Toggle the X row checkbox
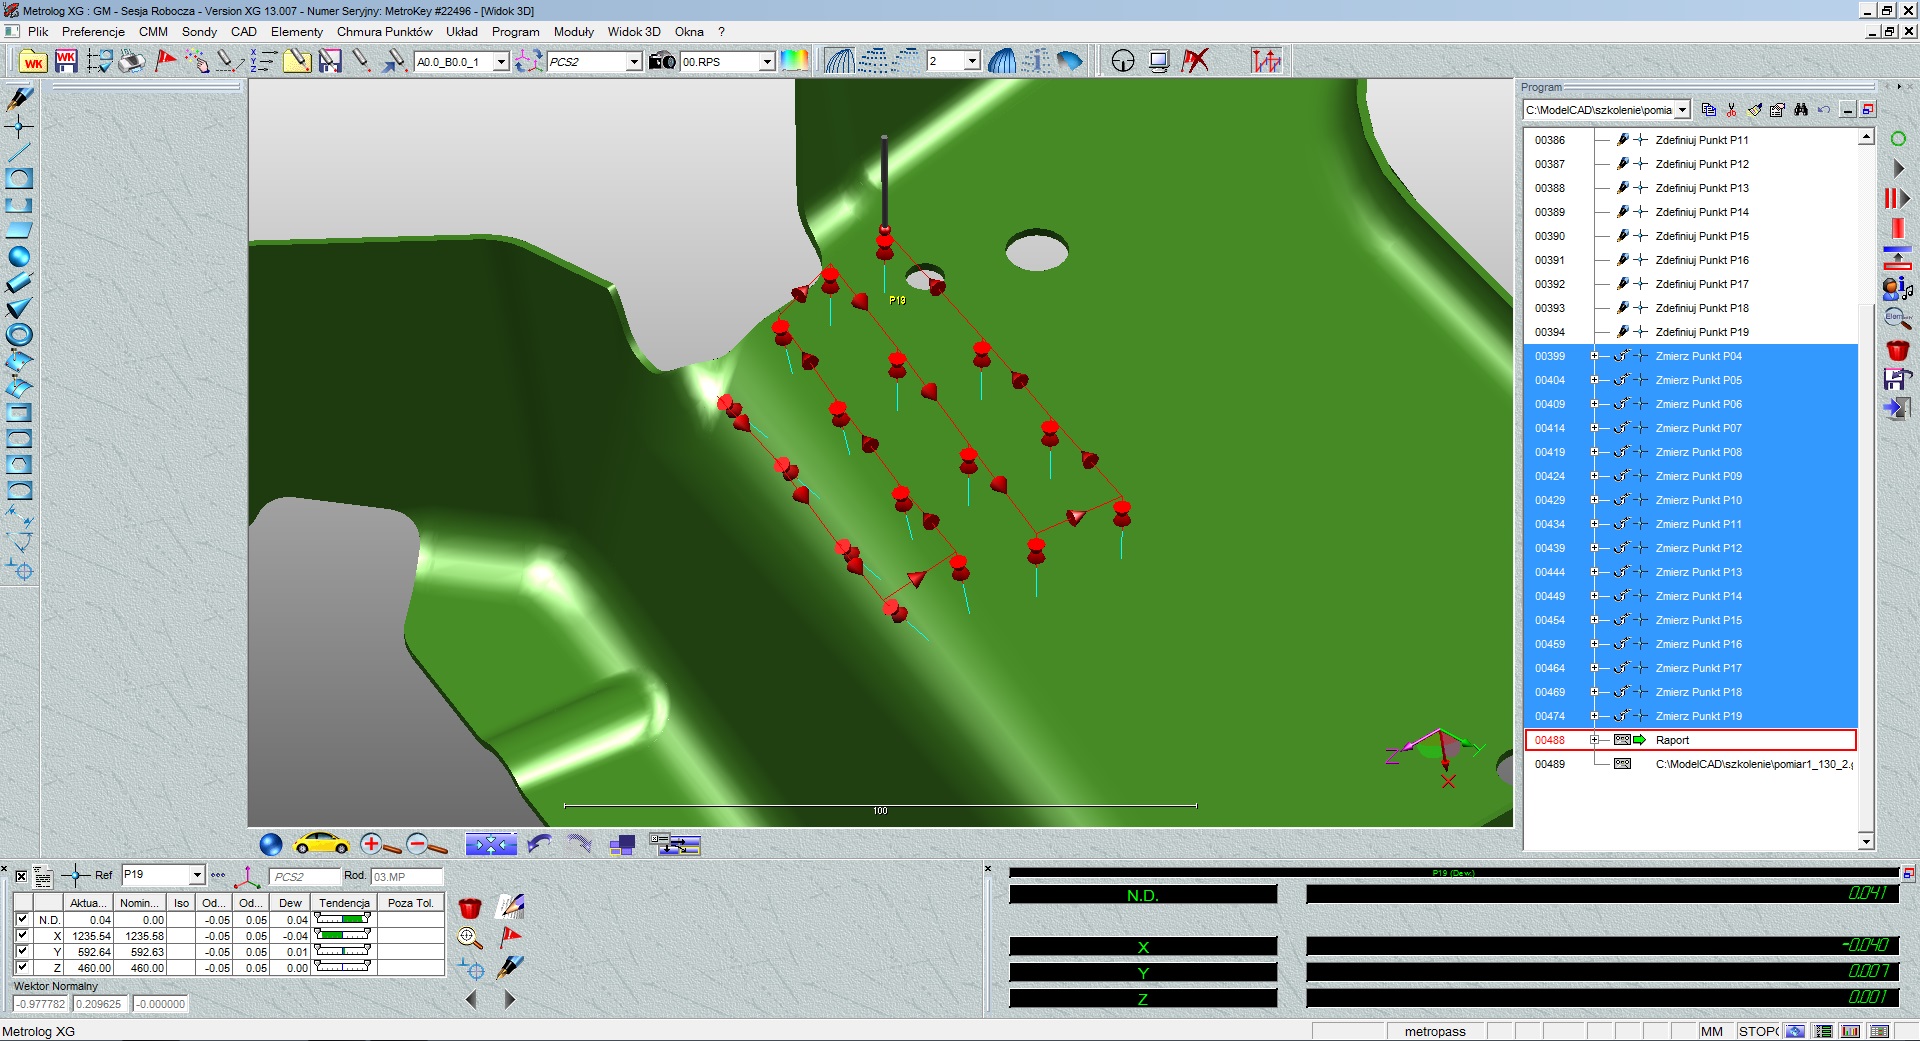Screen dimensions: 1920x1041 pyautogui.click(x=22, y=935)
